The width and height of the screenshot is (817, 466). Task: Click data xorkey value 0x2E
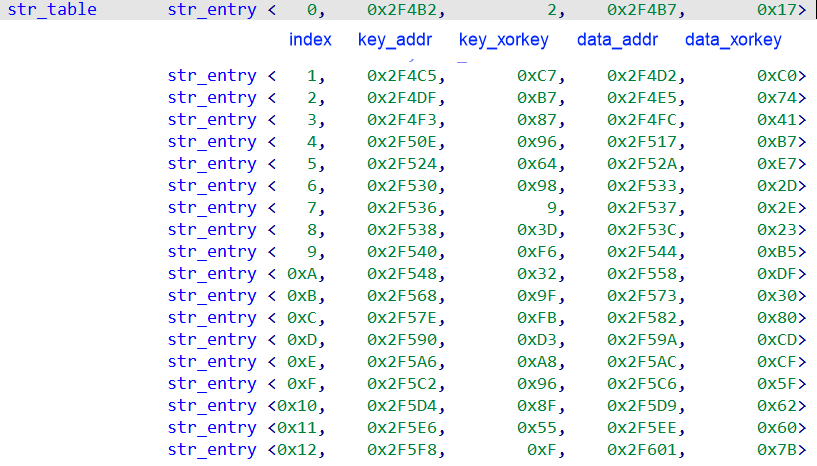click(x=776, y=207)
